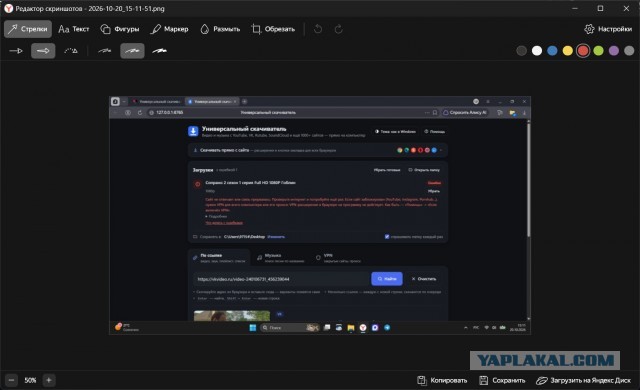Select the Стрелки arrows tool
This screenshot has width=640, height=390.
coord(28,29)
